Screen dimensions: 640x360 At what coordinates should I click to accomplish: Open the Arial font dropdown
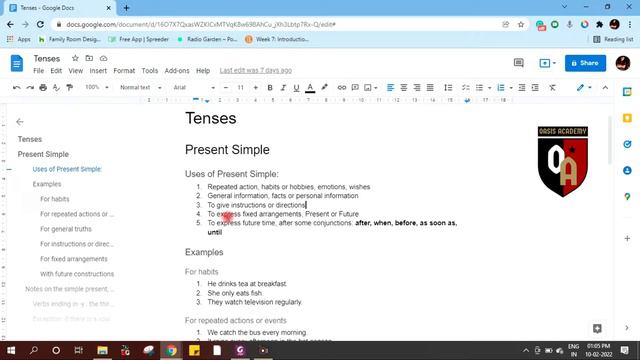194,87
